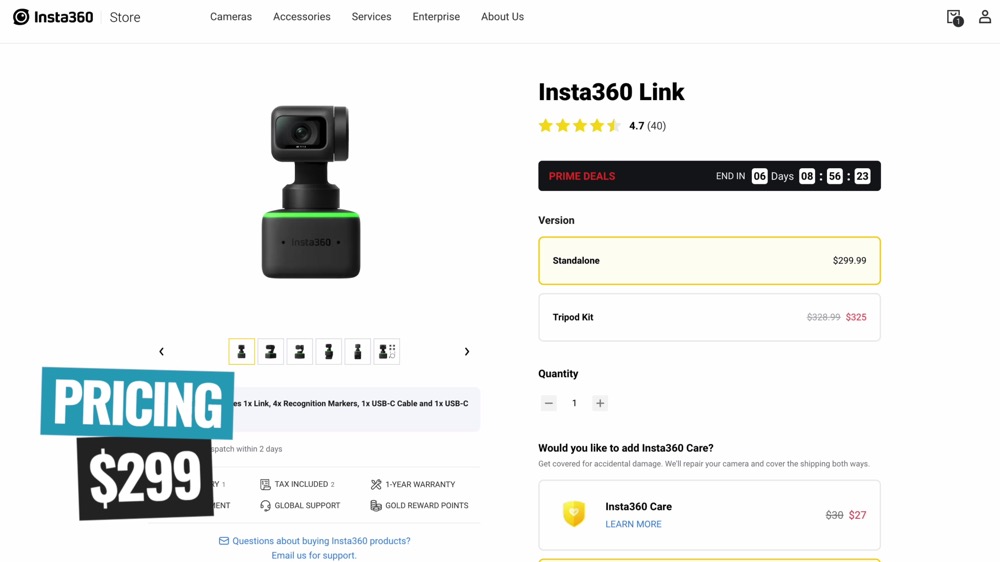Screen dimensions: 1000x562
Task: Decrease quantity with the minus button
Action: [x=549, y=403]
